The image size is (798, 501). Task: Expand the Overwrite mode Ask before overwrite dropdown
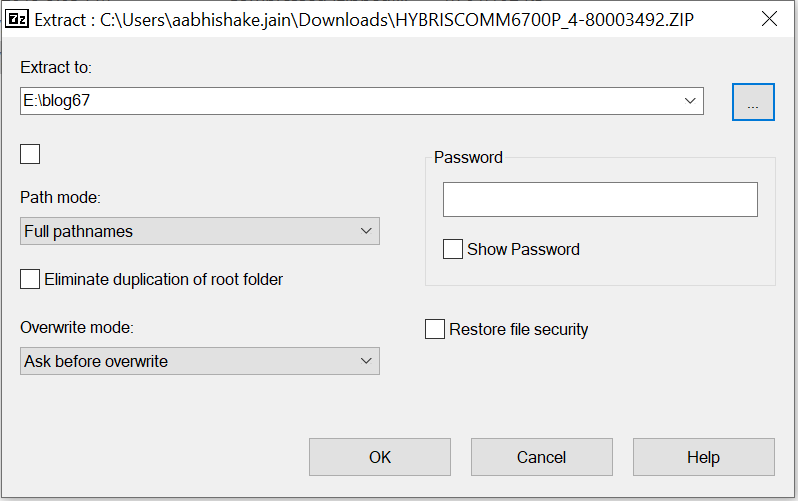click(200, 361)
